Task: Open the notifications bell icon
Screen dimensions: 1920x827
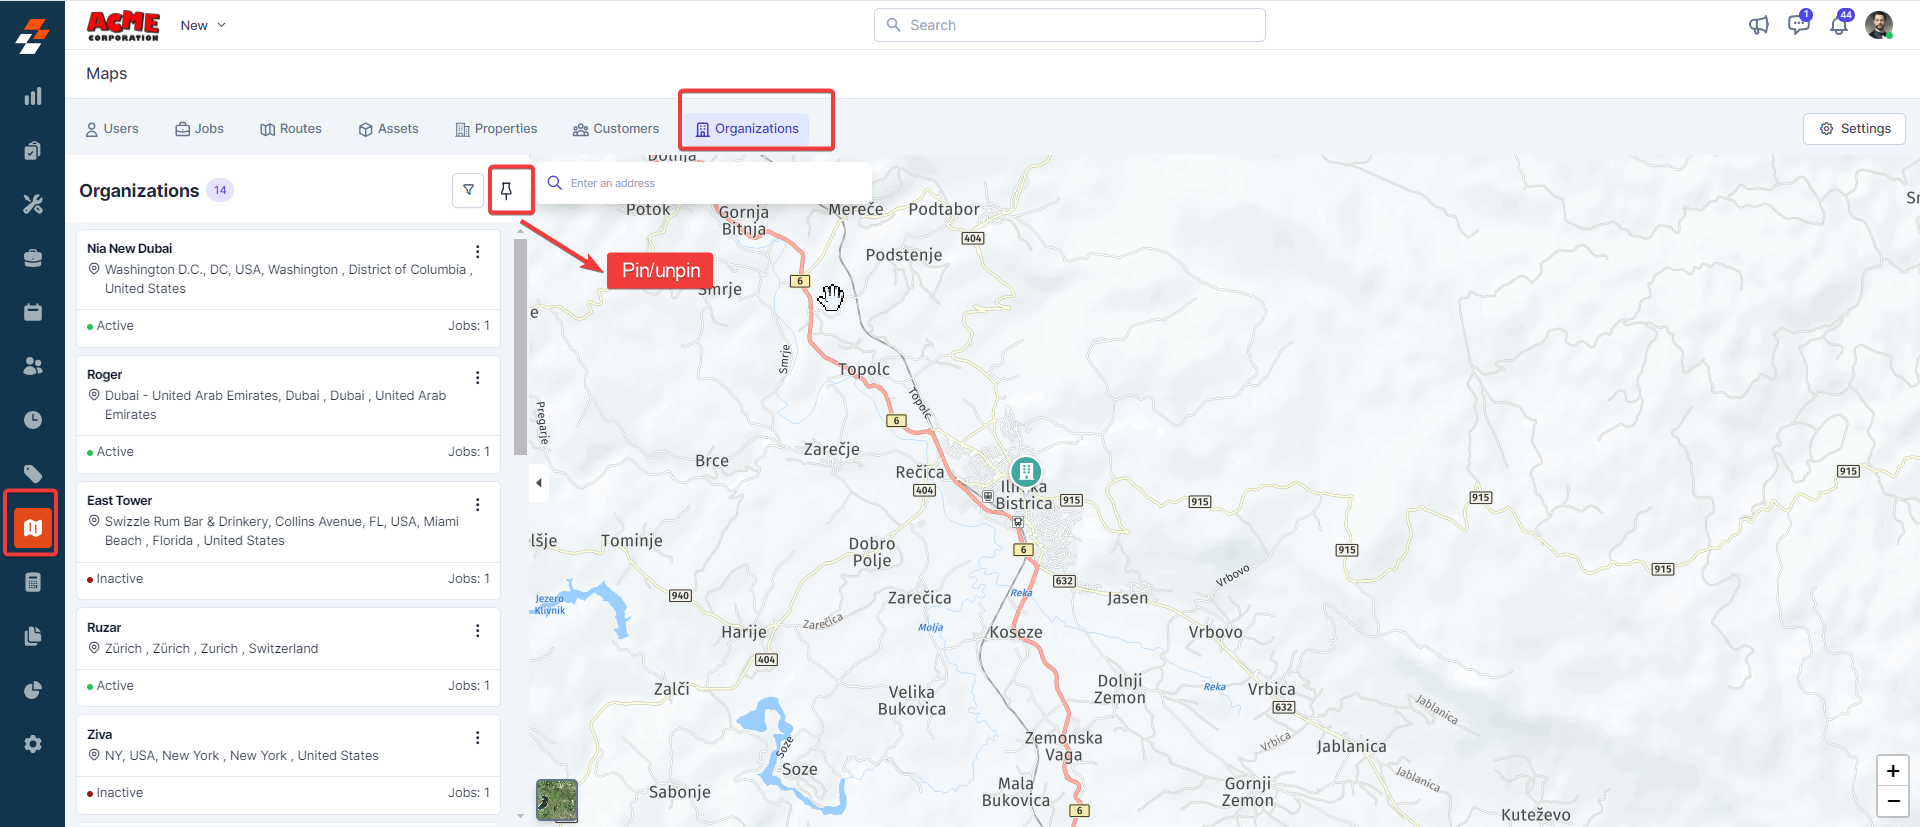Action: pos(1838,25)
